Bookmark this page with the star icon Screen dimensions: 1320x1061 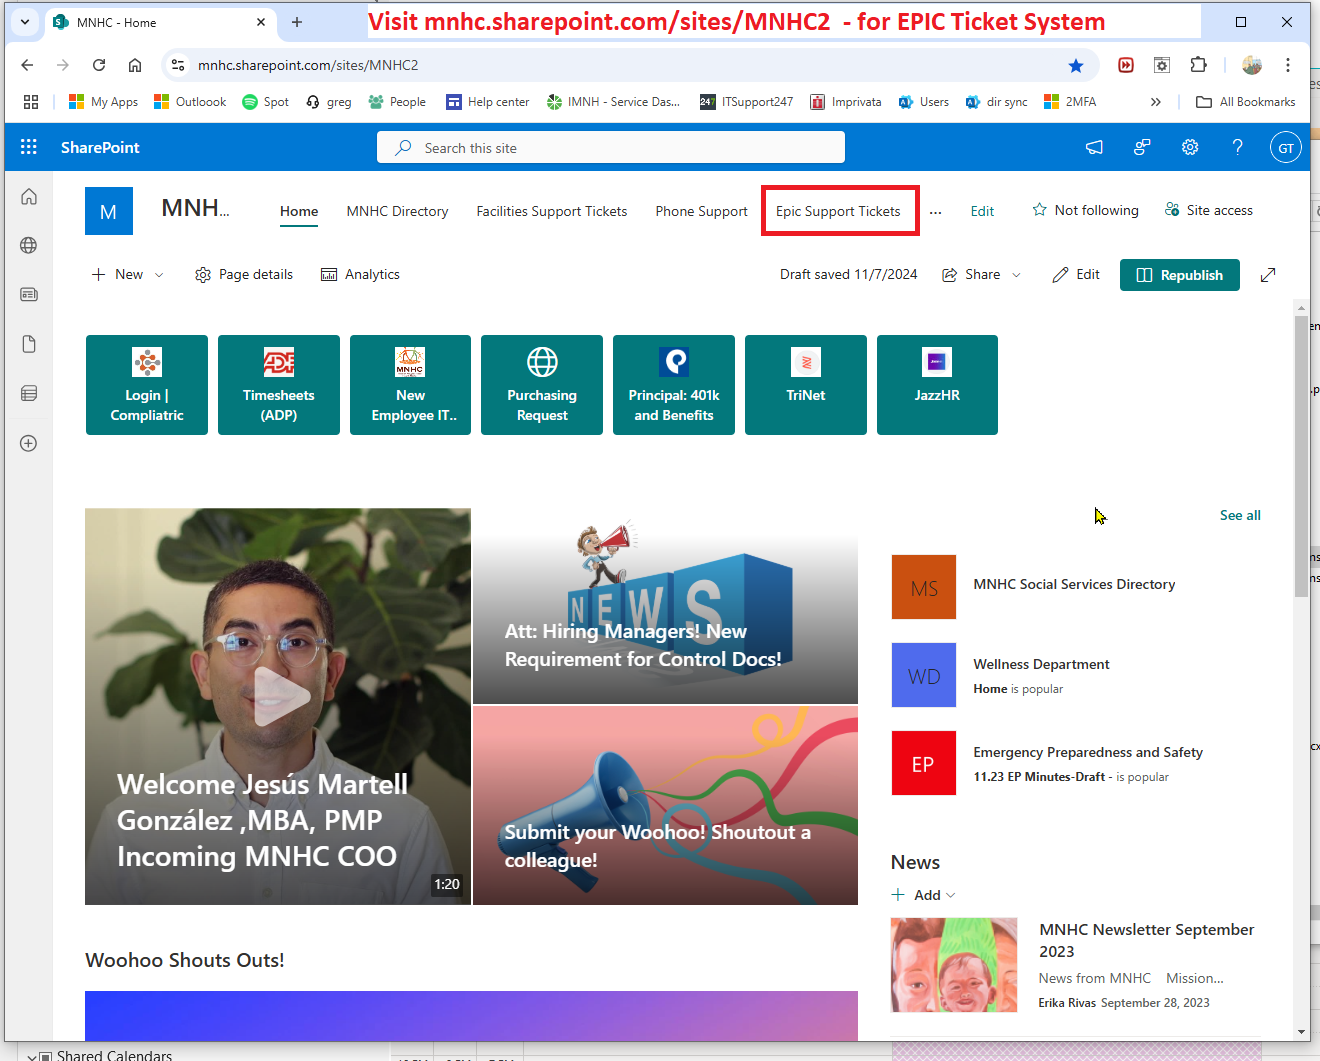[1076, 65]
